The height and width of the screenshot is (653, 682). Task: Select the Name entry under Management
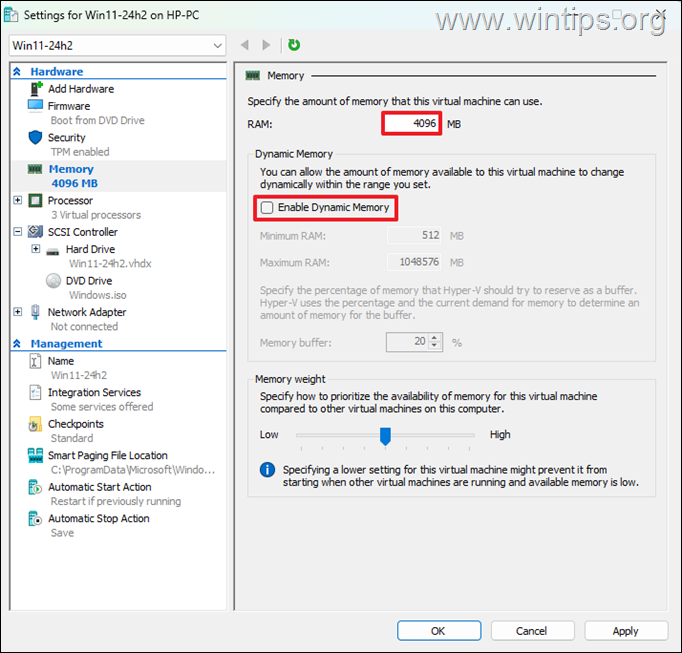(61, 361)
